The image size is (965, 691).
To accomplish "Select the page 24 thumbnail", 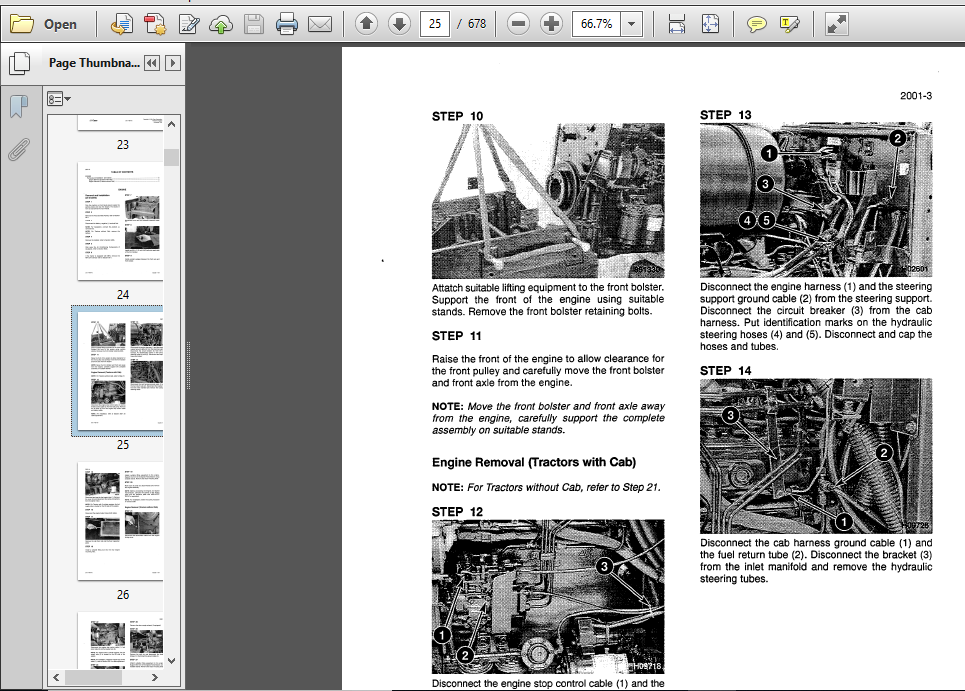I will [x=121, y=222].
